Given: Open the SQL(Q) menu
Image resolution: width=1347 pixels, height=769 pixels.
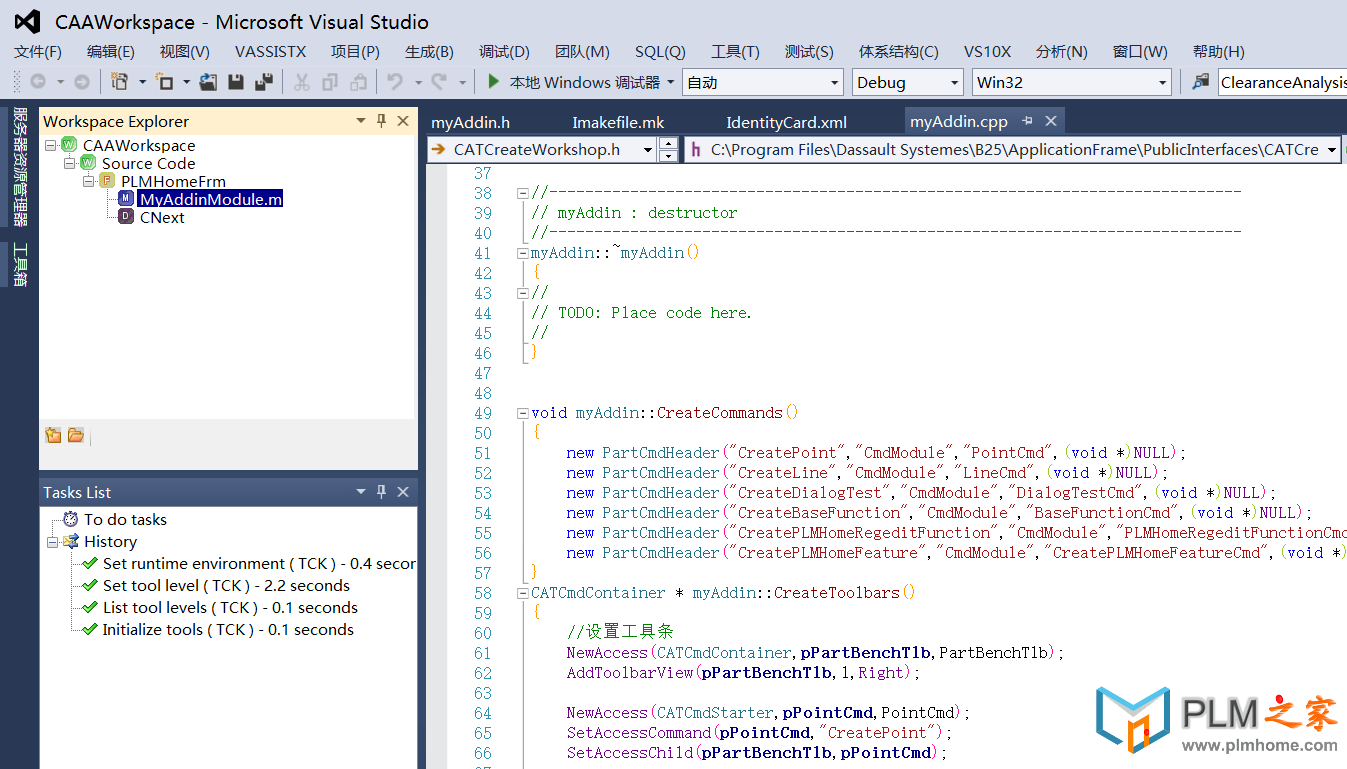Looking at the screenshot, I should tap(660, 52).
